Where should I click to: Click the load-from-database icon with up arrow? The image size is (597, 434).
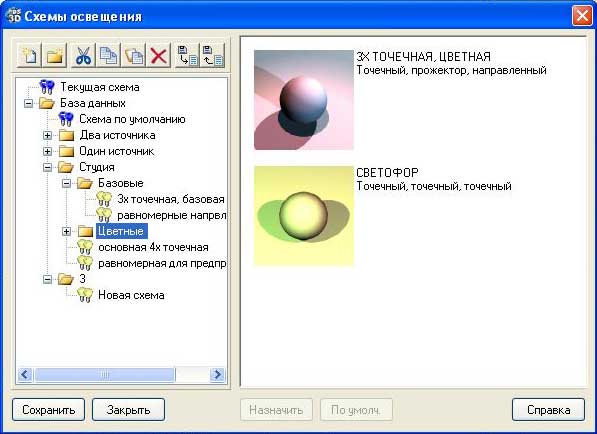212,56
